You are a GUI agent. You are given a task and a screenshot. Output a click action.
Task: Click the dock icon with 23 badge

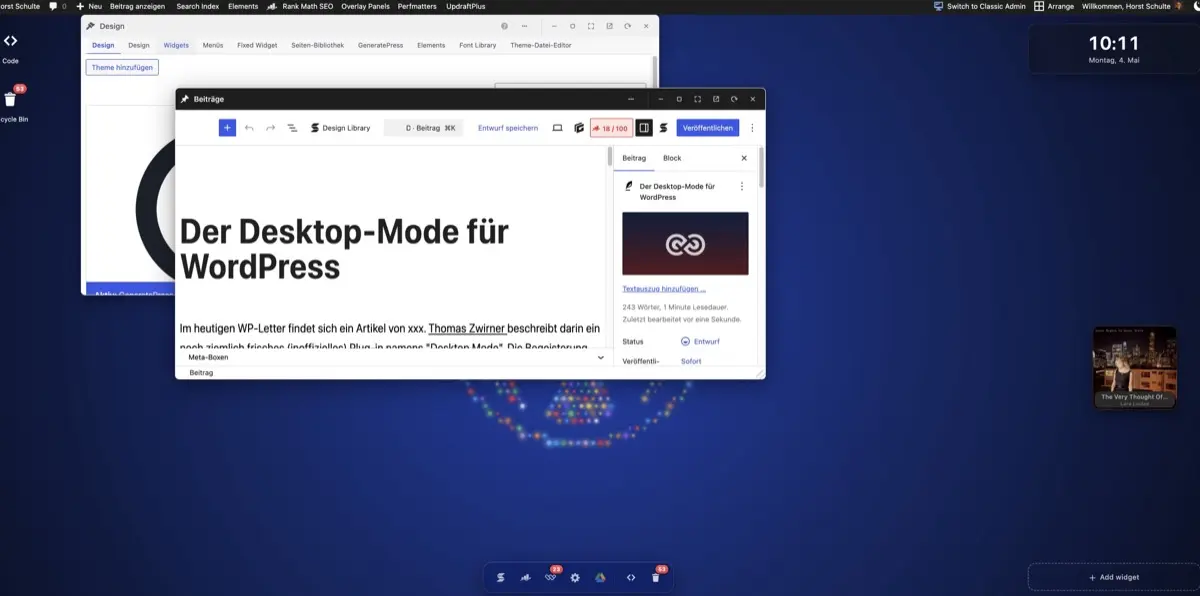pos(550,576)
